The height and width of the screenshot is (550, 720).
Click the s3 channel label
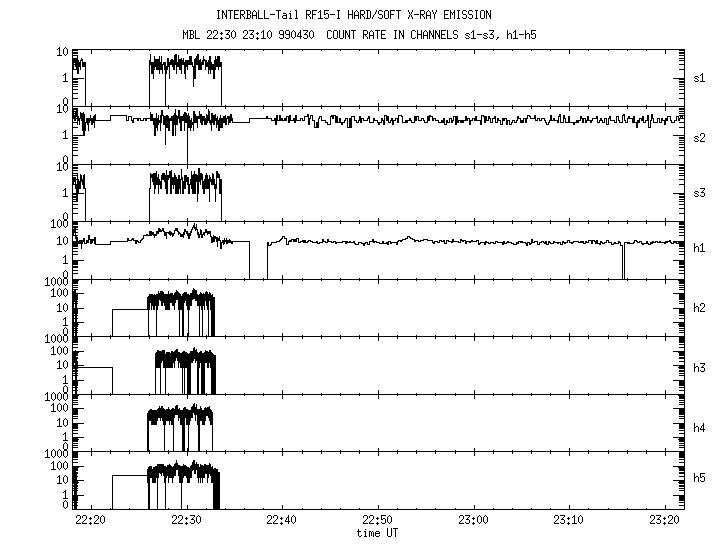[x=701, y=192]
